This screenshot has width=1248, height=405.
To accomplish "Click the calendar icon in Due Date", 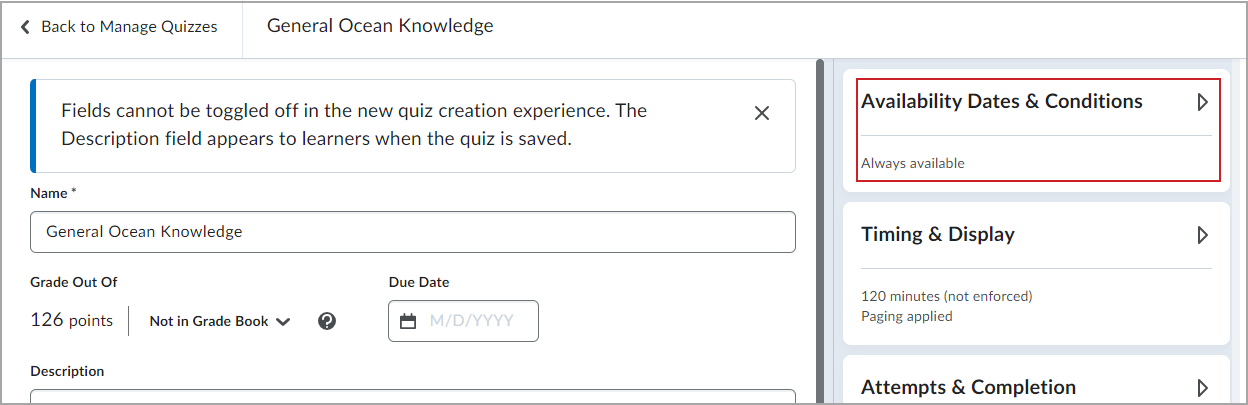I will click(x=408, y=321).
